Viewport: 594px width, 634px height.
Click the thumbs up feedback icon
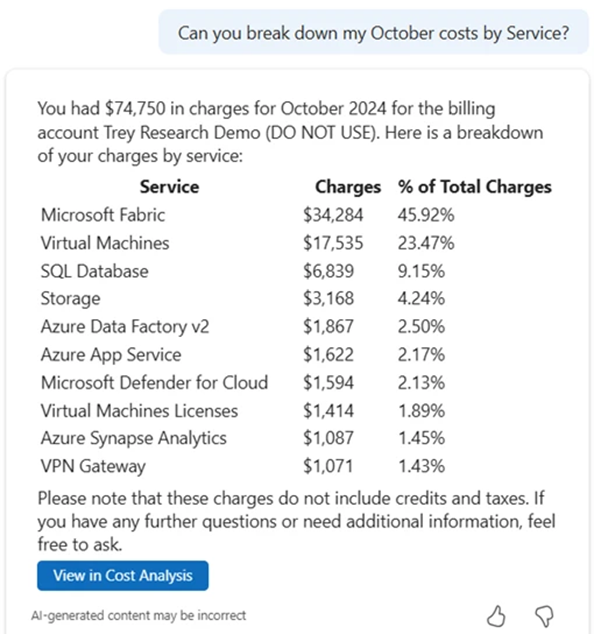[496, 616]
